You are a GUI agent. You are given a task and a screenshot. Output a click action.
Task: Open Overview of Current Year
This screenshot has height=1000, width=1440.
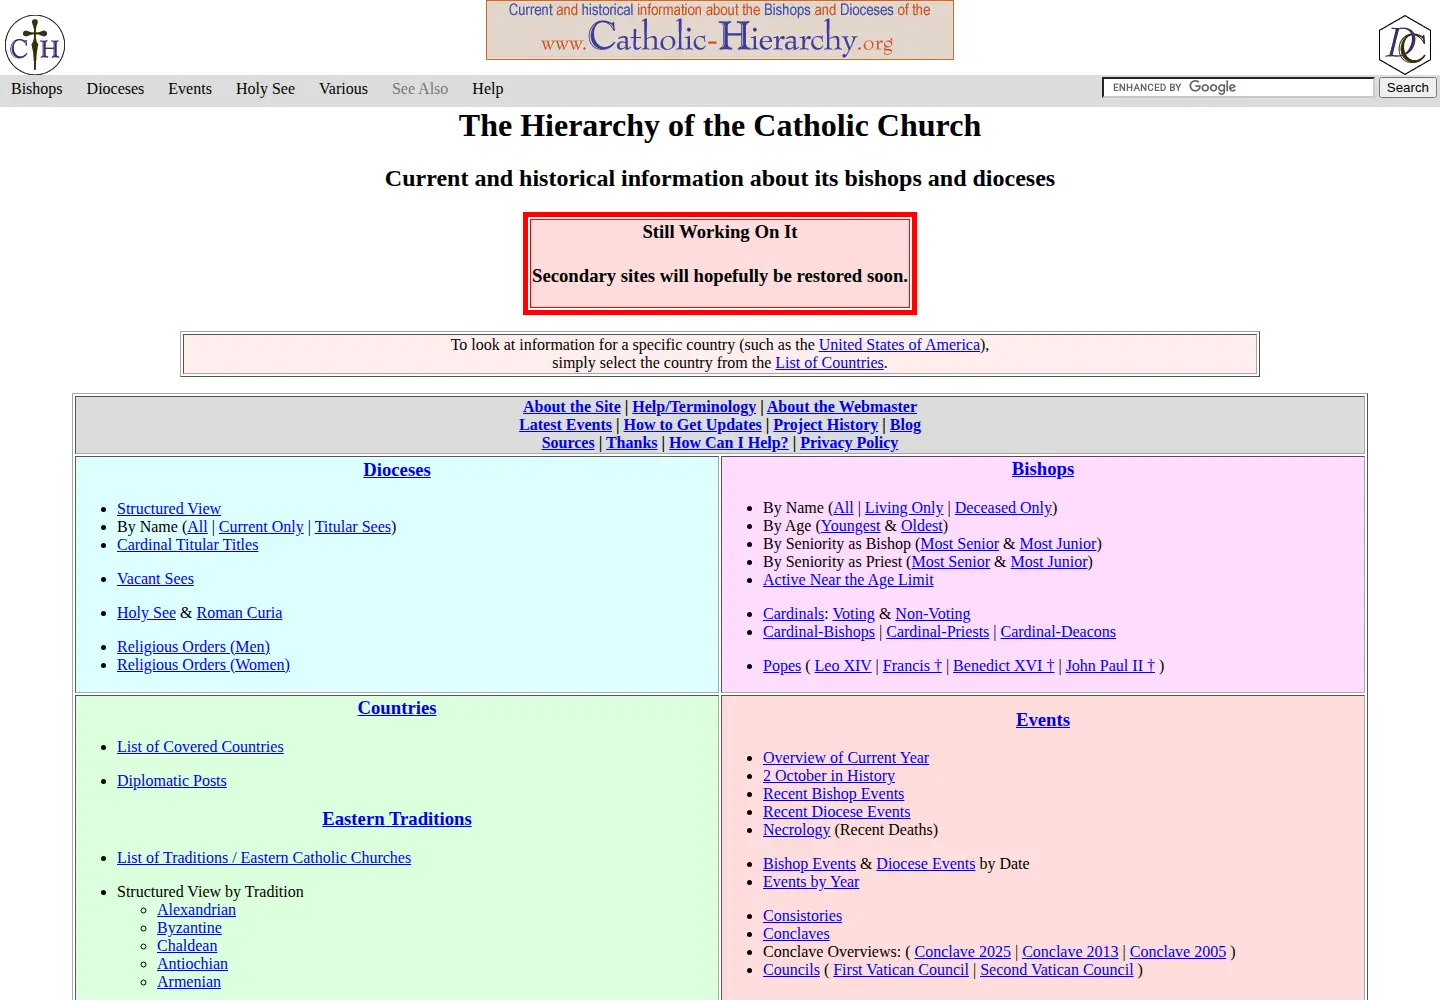(846, 758)
